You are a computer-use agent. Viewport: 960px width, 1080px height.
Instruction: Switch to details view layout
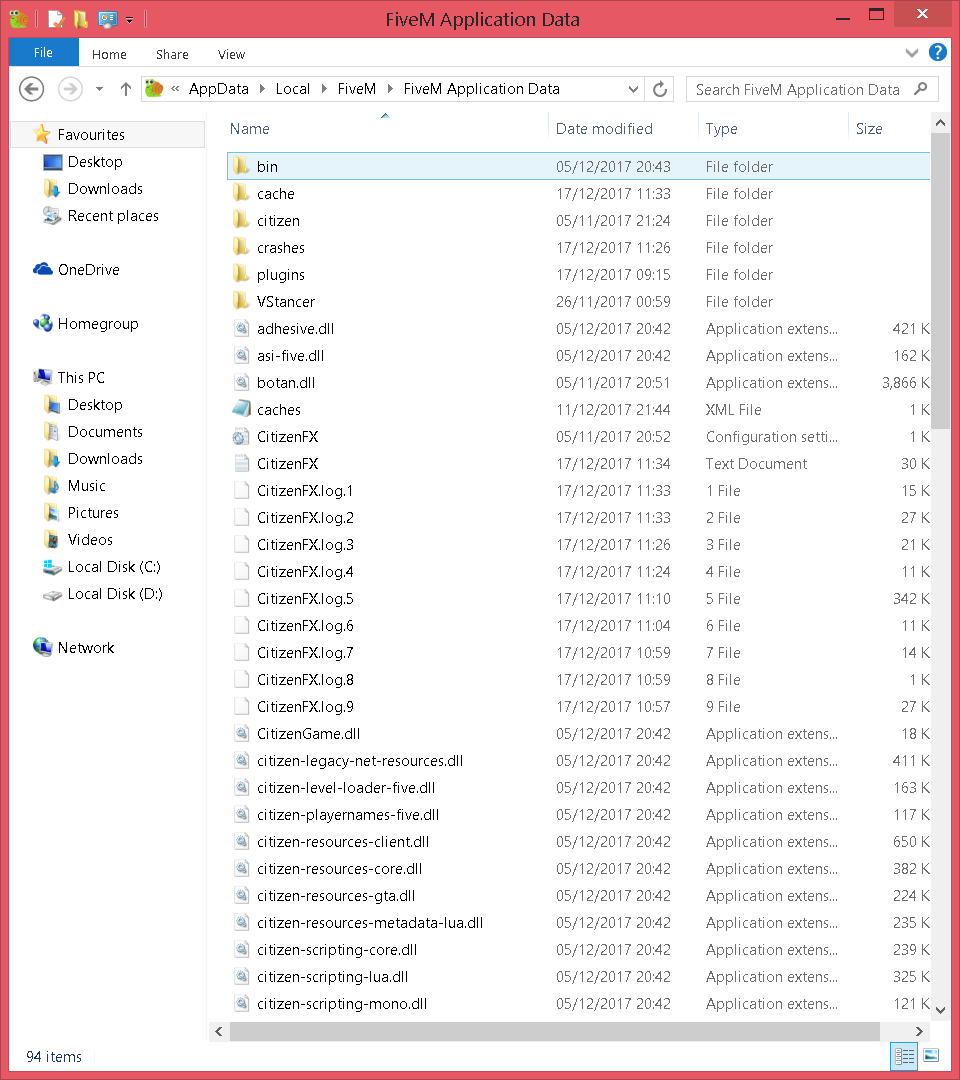pos(904,1055)
